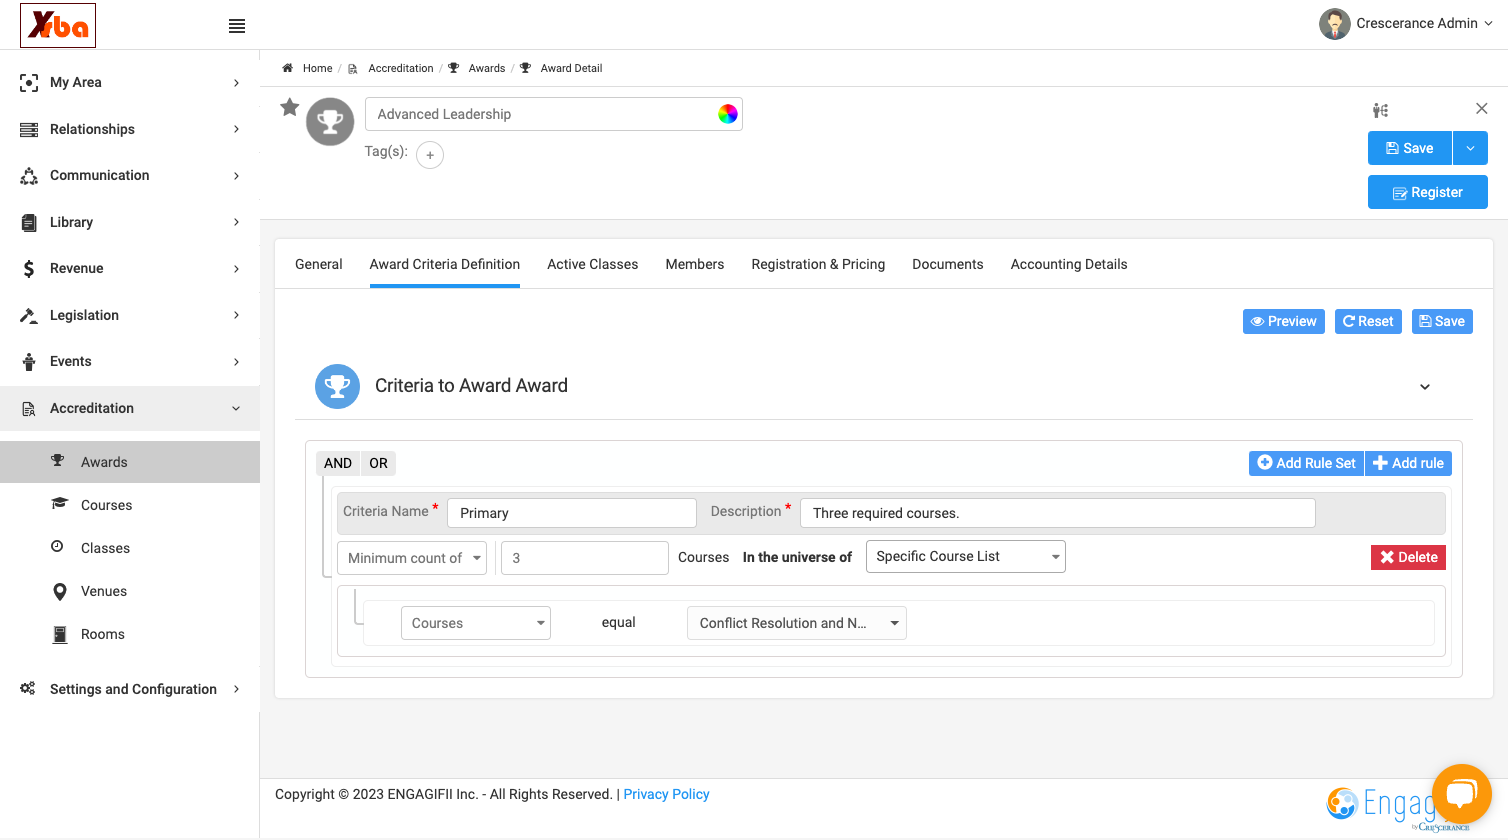
Task: Select the AND condition toggle
Action: pyautogui.click(x=338, y=463)
